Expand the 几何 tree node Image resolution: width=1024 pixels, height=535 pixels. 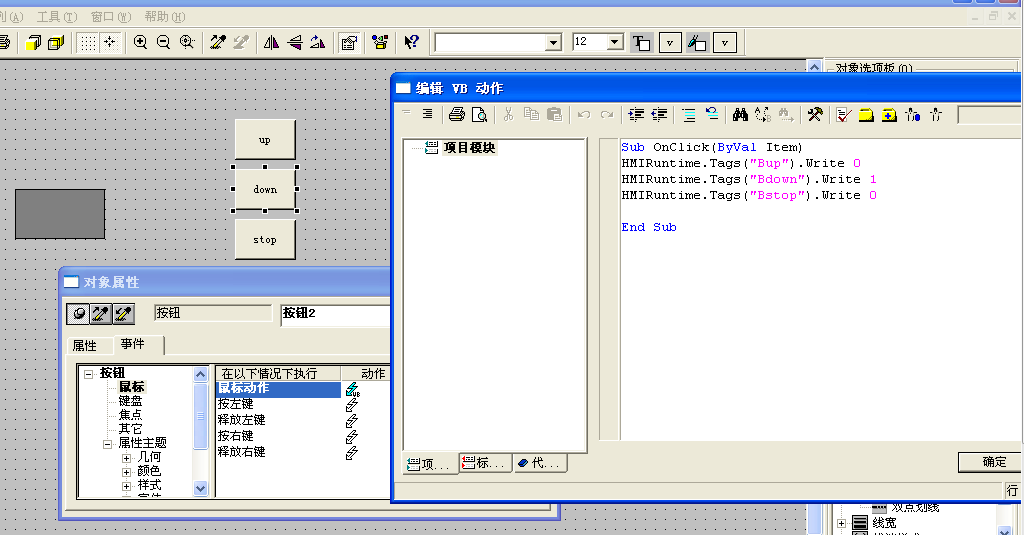click(127, 457)
